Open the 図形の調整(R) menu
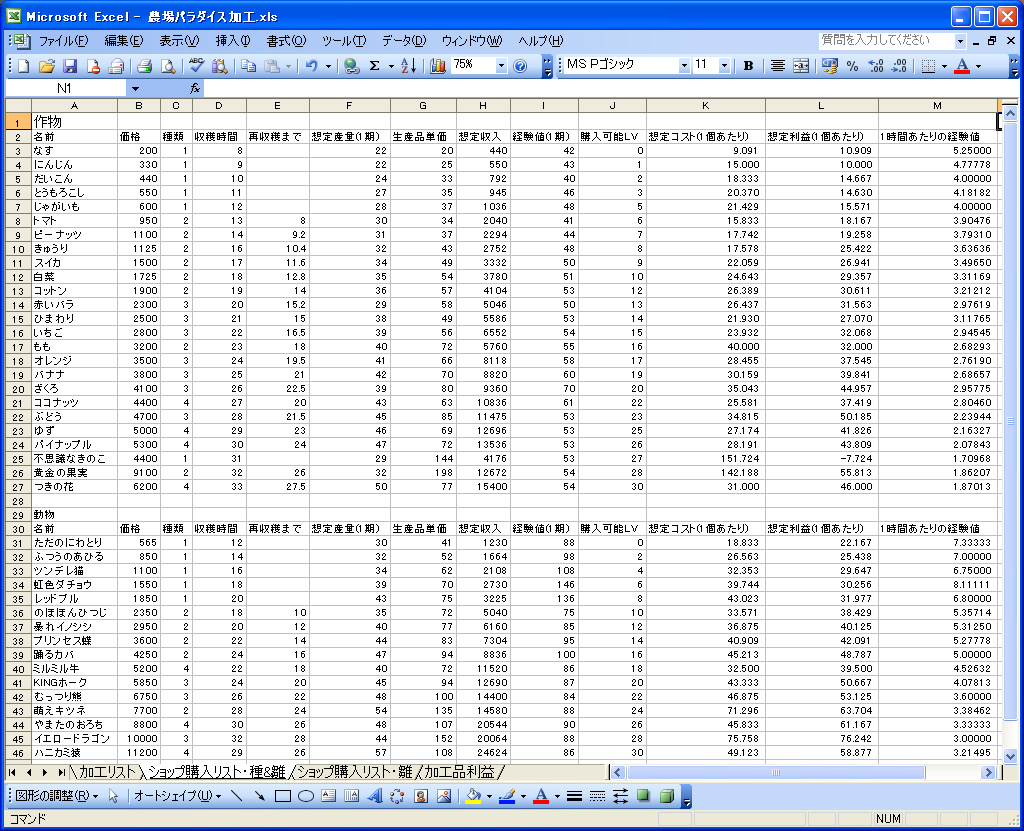Viewport: 1024px width, 831px height. point(57,796)
